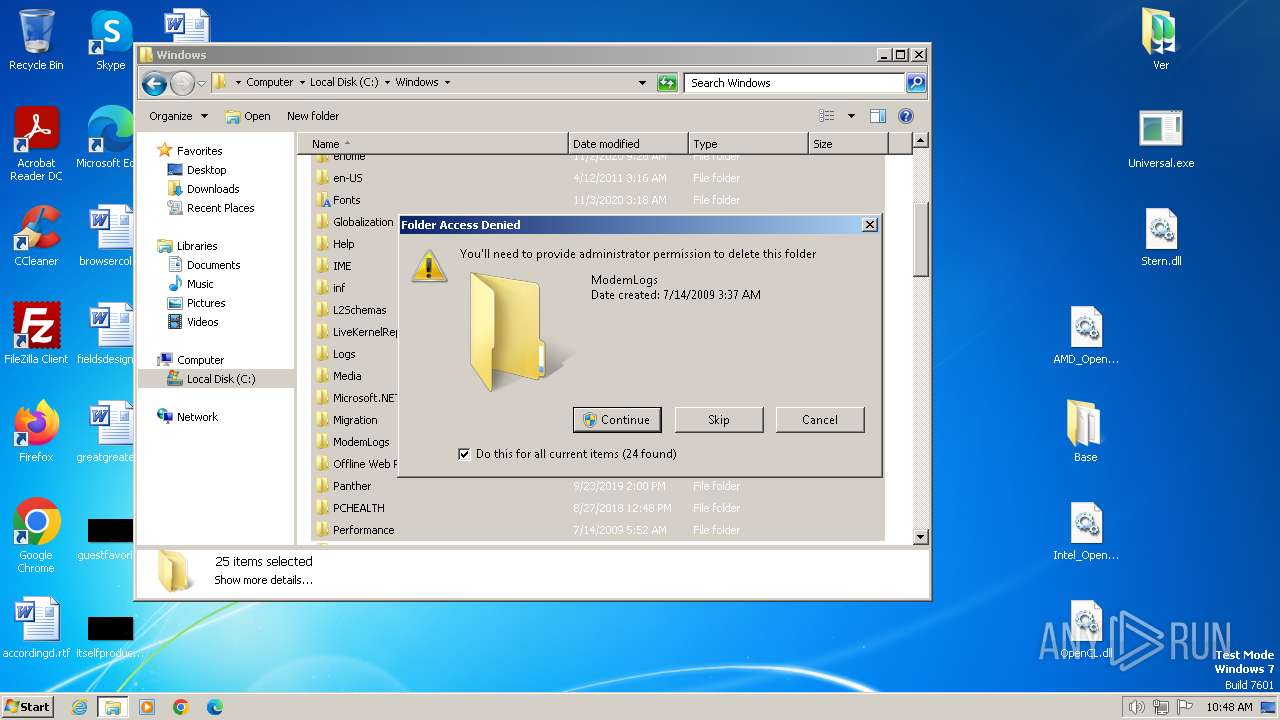Image resolution: width=1280 pixels, height=720 pixels.
Task: Open the Start menu
Action: (x=27, y=707)
